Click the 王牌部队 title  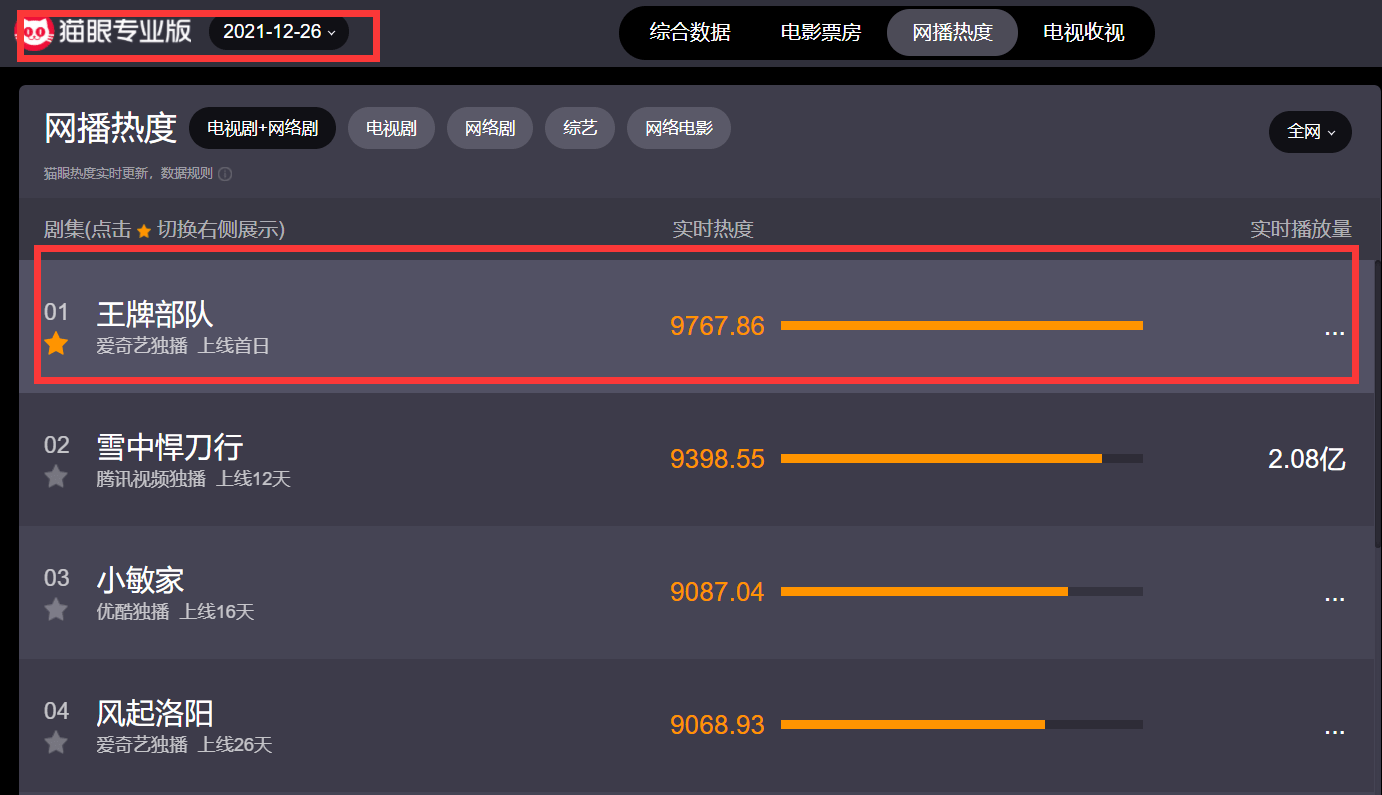[155, 314]
